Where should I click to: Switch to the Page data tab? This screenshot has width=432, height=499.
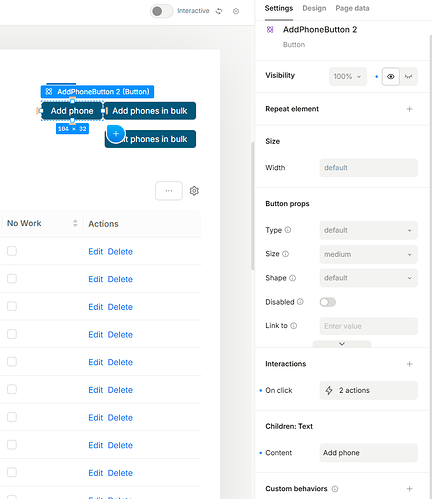pos(352,8)
